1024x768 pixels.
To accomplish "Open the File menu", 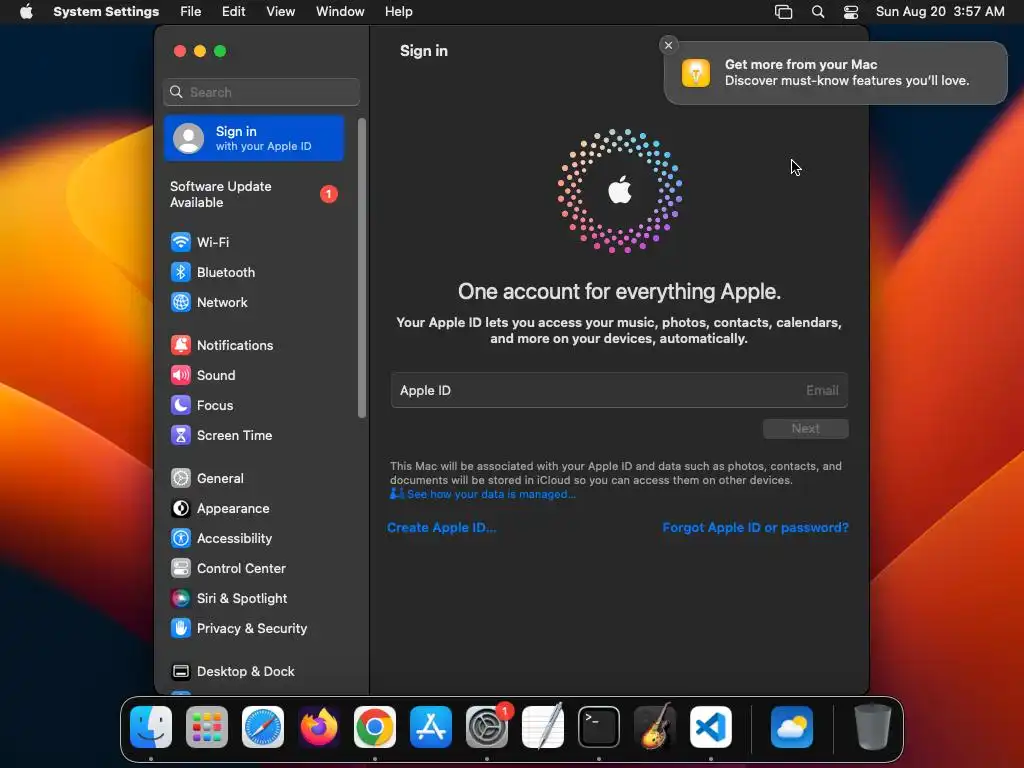I will pyautogui.click(x=191, y=12).
